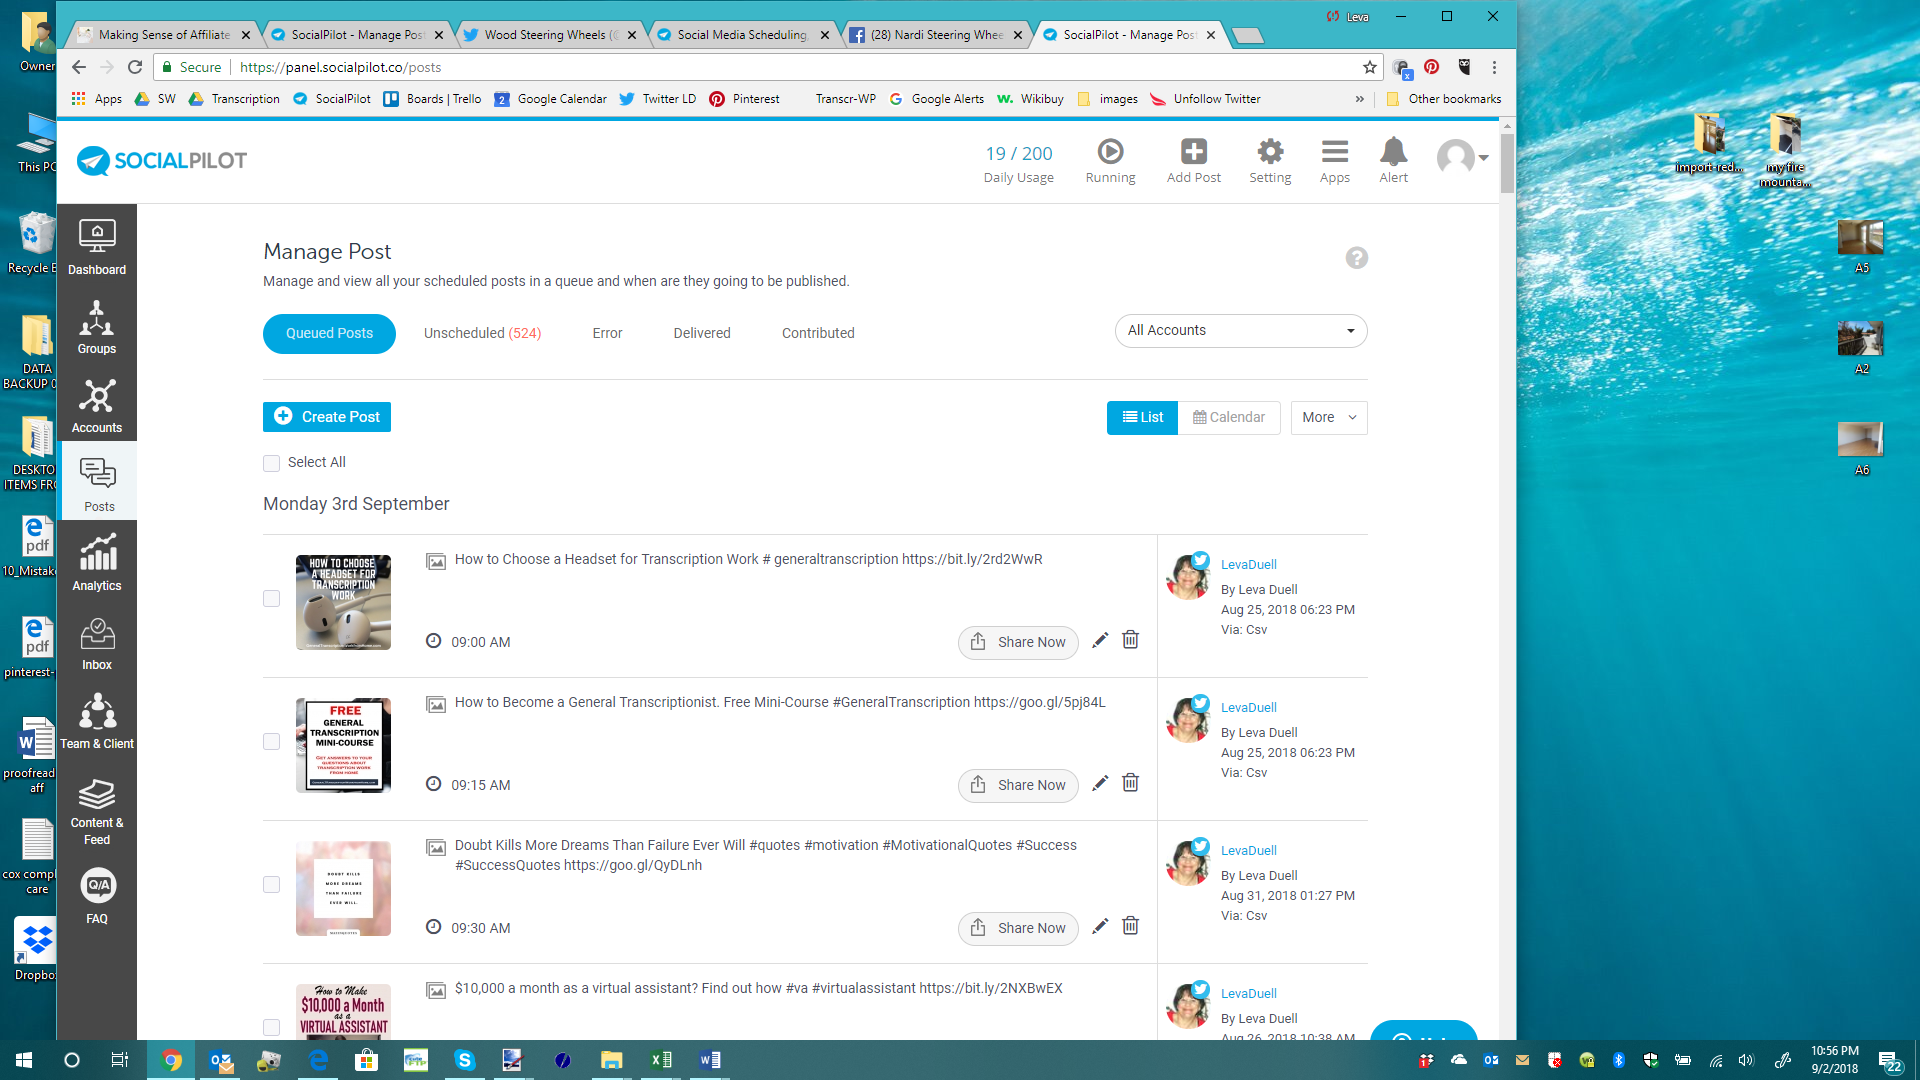Viewport: 1920px width, 1080px height.
Task: Click the Create Post button
Action: 327,417
